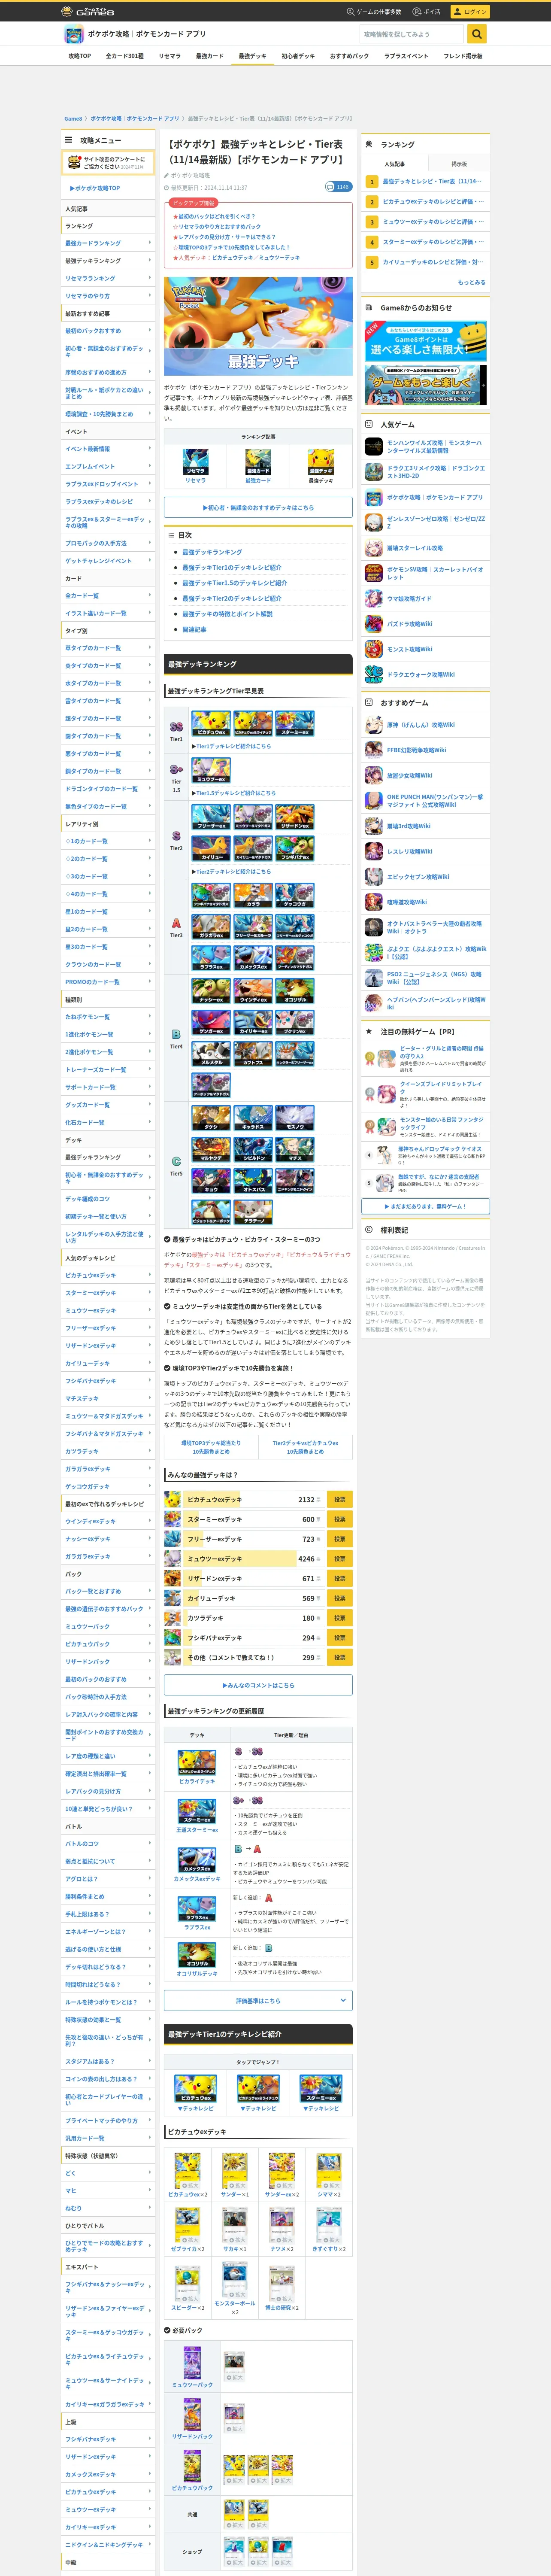551x2576 pixels.
Task: Click the ゲームの仕事多数 header link
Action: click(x=374, y=12)
